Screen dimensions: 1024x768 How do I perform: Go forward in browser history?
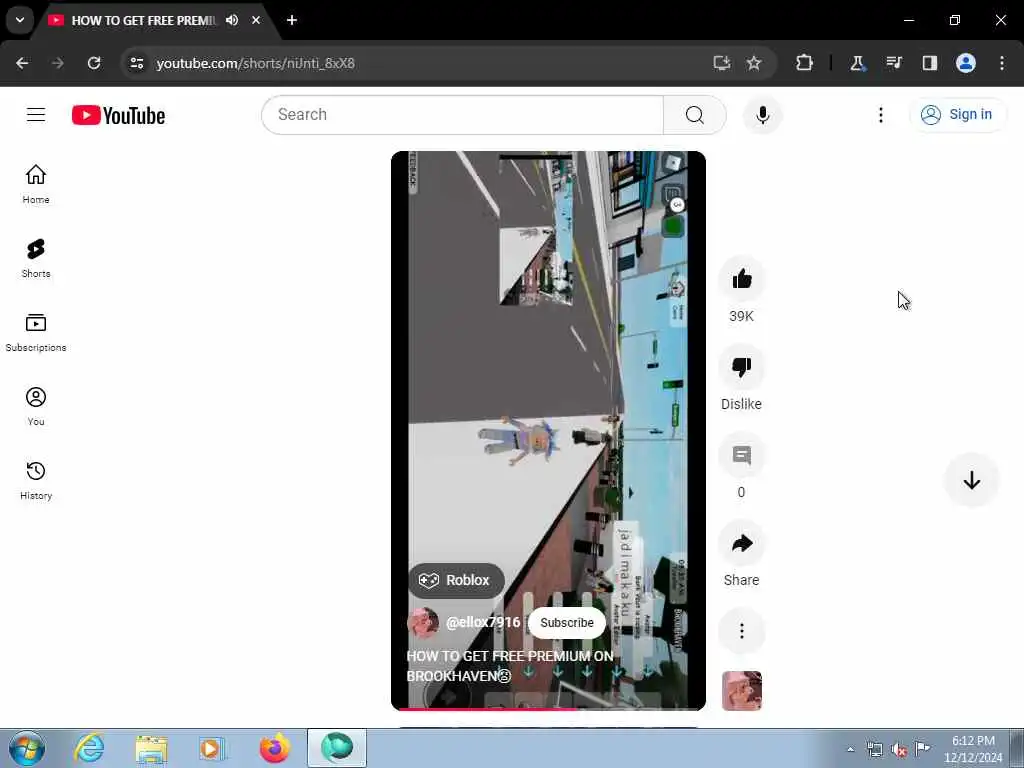pyautogui.click(x=58, y=63)
